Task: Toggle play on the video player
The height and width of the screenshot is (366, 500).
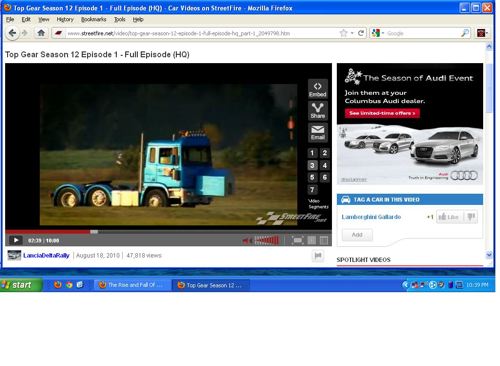Action: coord(15,240)
